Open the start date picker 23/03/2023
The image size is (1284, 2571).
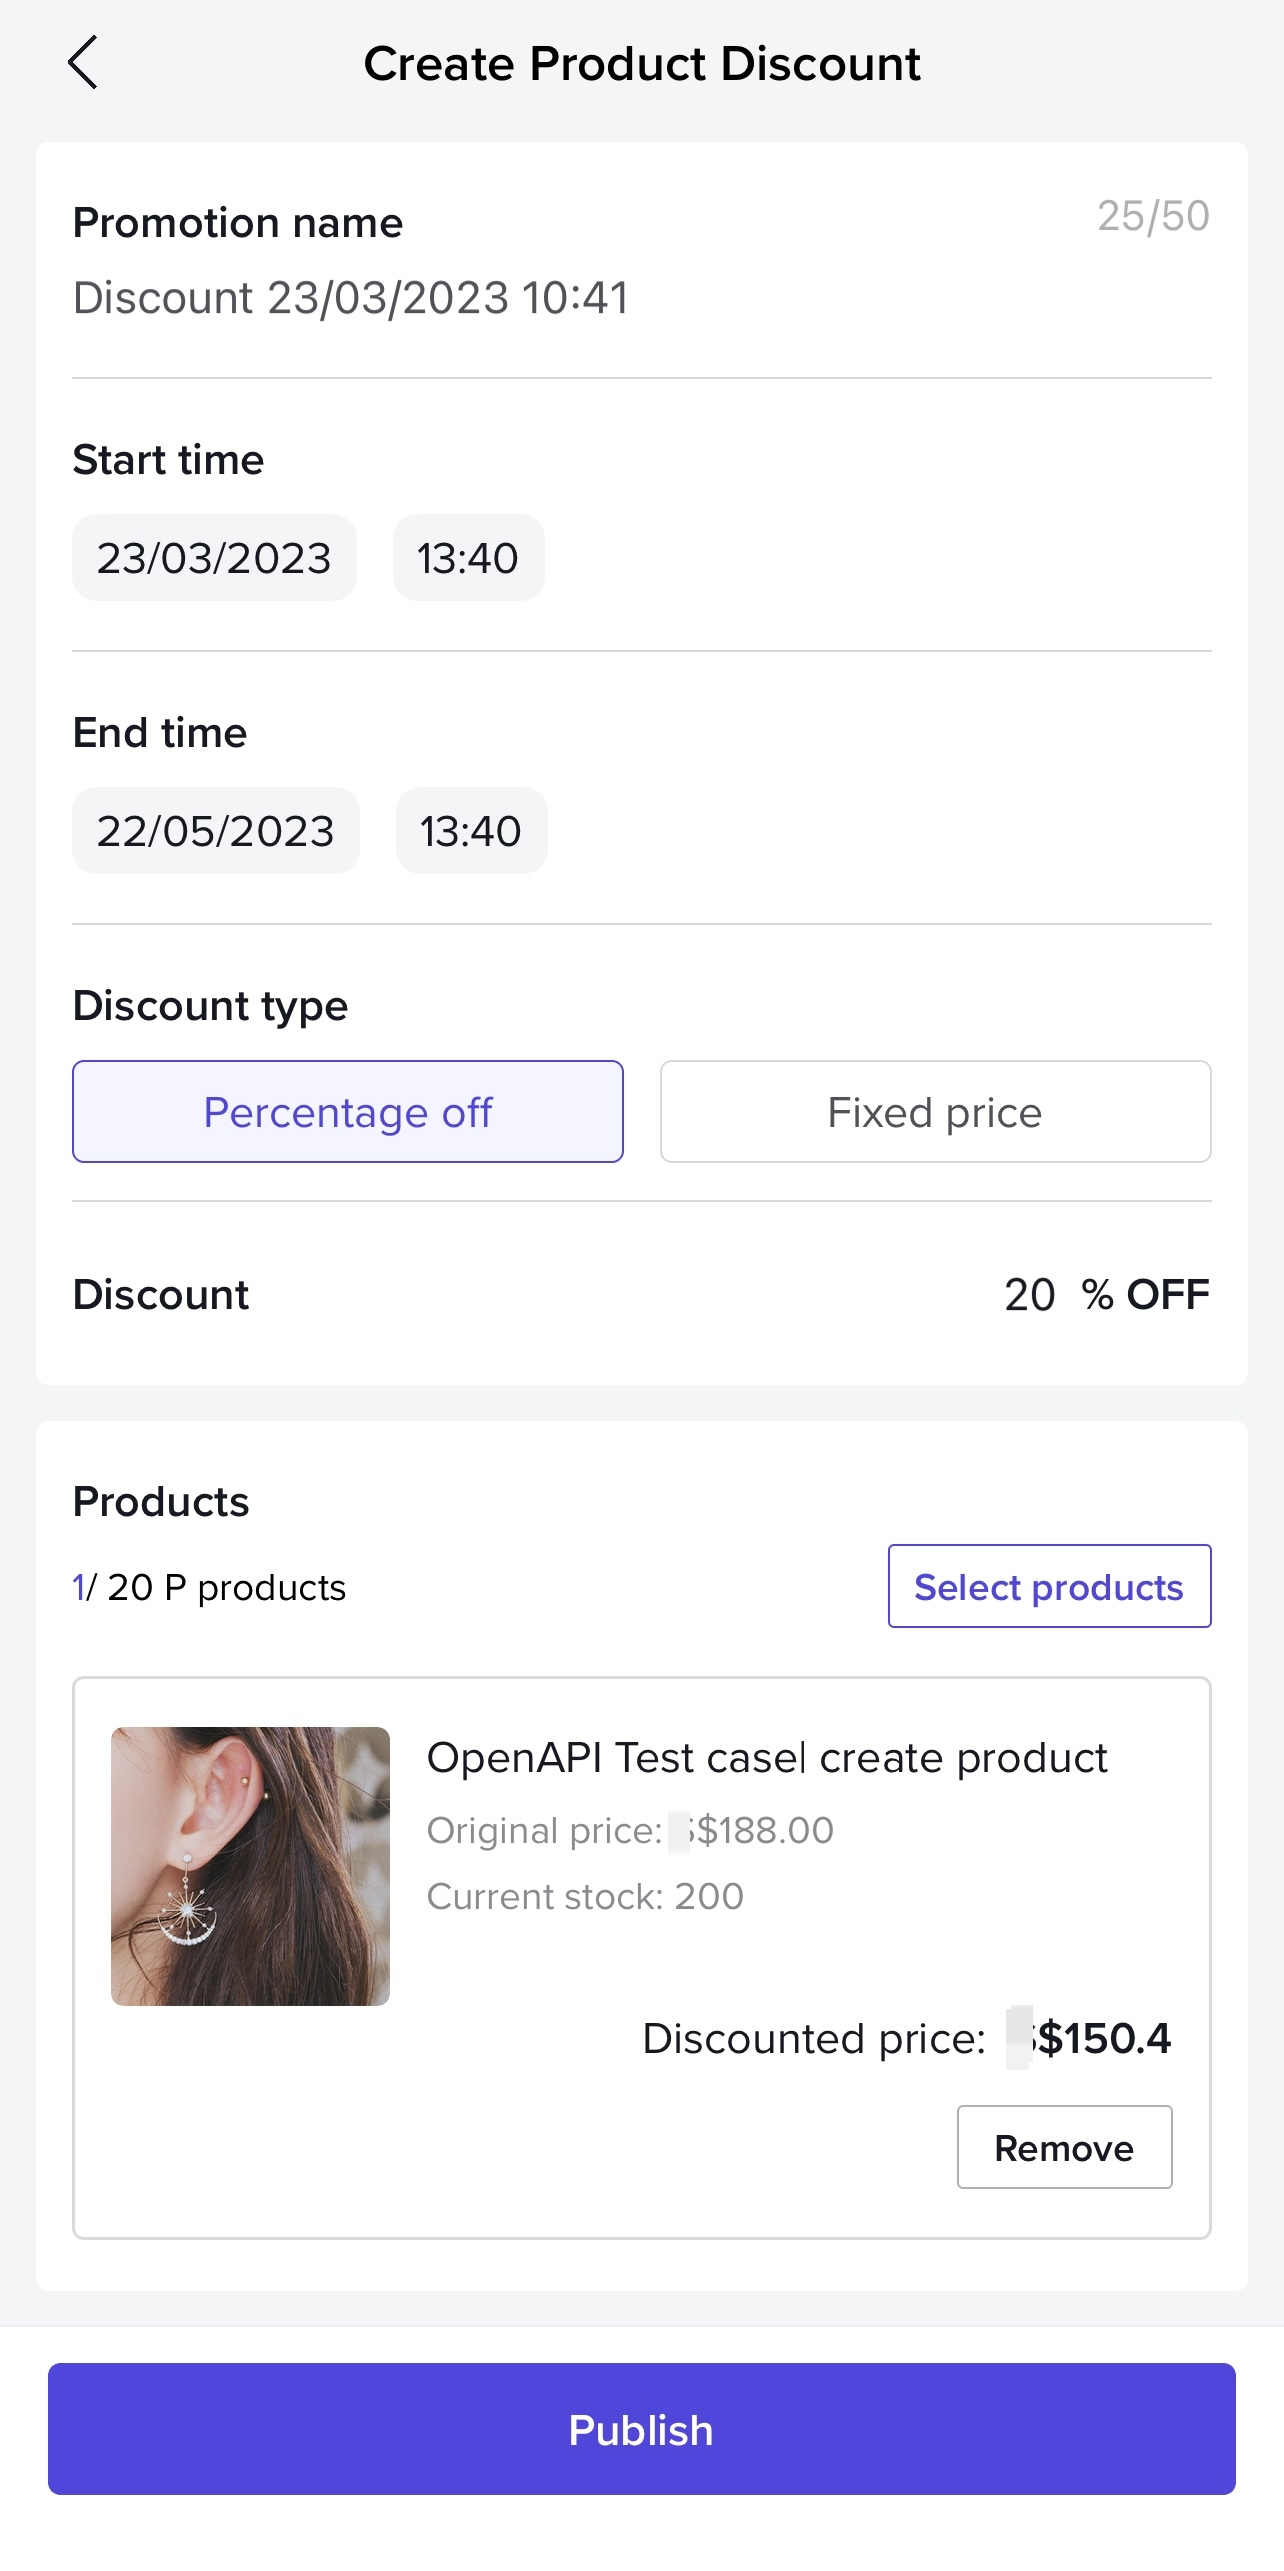(214, 558)
